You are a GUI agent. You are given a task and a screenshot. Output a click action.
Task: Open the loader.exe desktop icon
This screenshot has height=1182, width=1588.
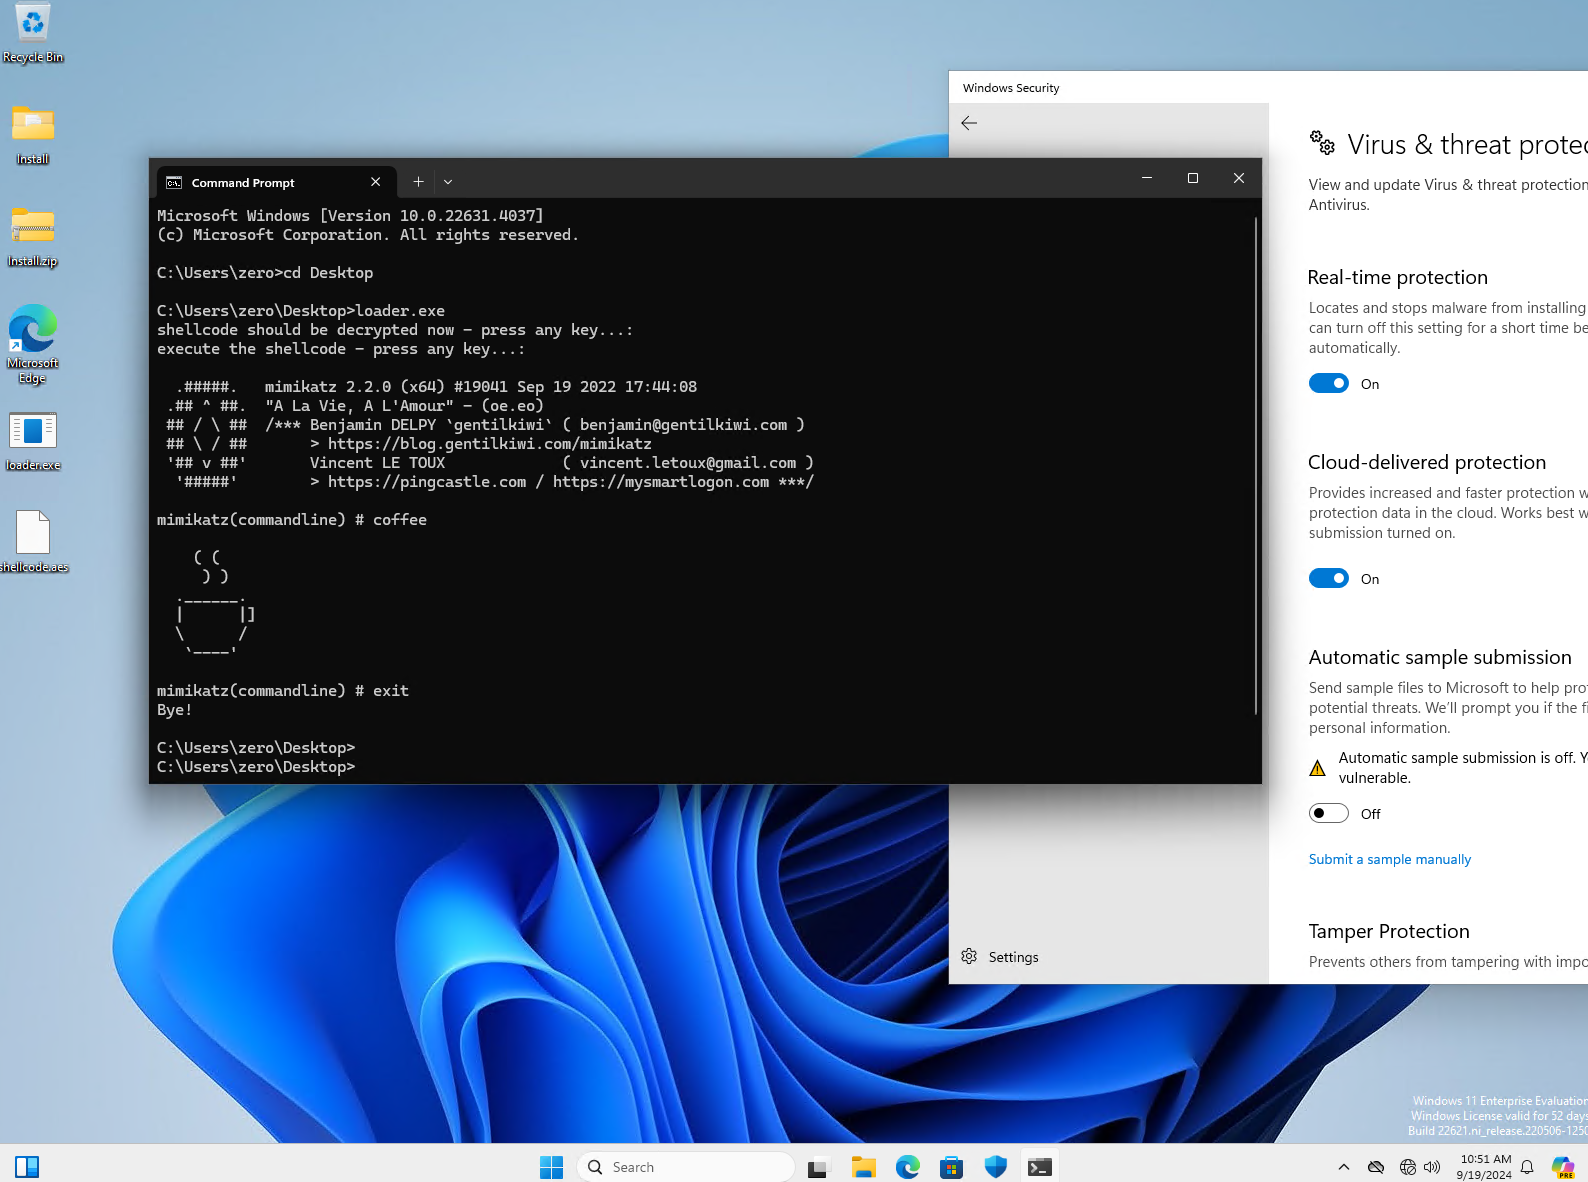click(33, 432)
